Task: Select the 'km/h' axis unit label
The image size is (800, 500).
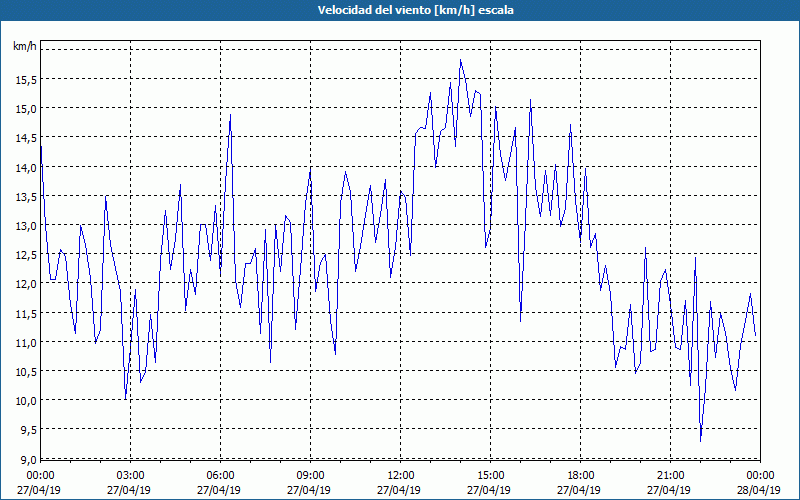Action: 25,46
